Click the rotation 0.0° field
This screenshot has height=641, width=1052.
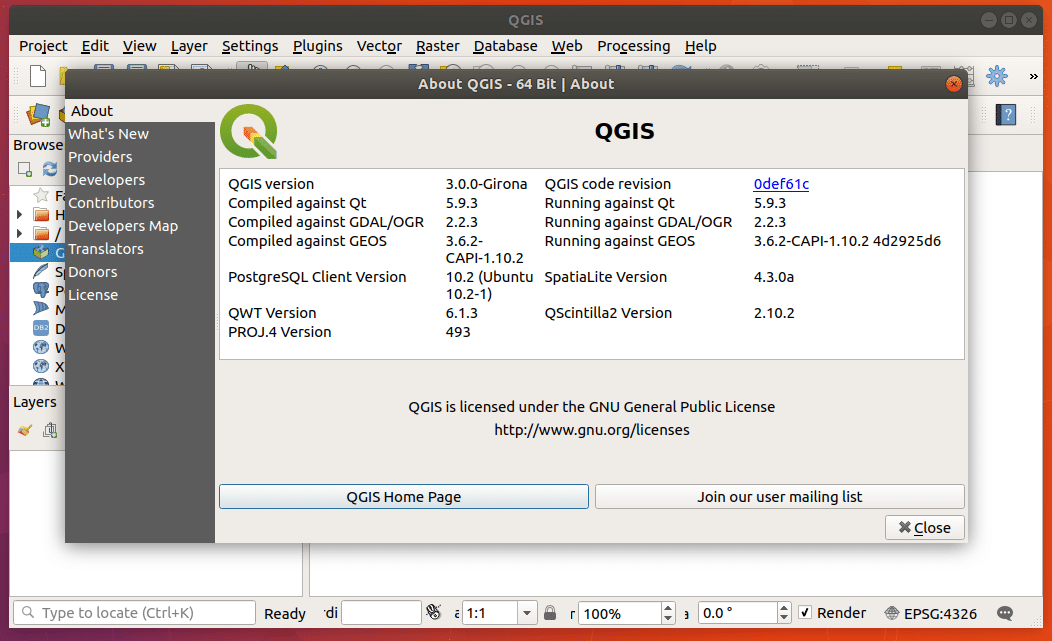(x=738, y=613)
